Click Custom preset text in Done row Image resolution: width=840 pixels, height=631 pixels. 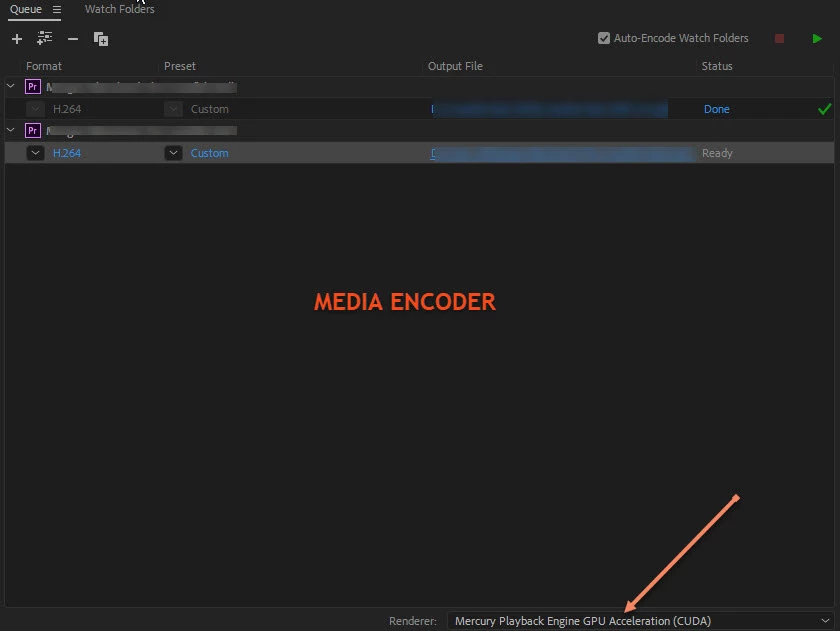point(209,109)
